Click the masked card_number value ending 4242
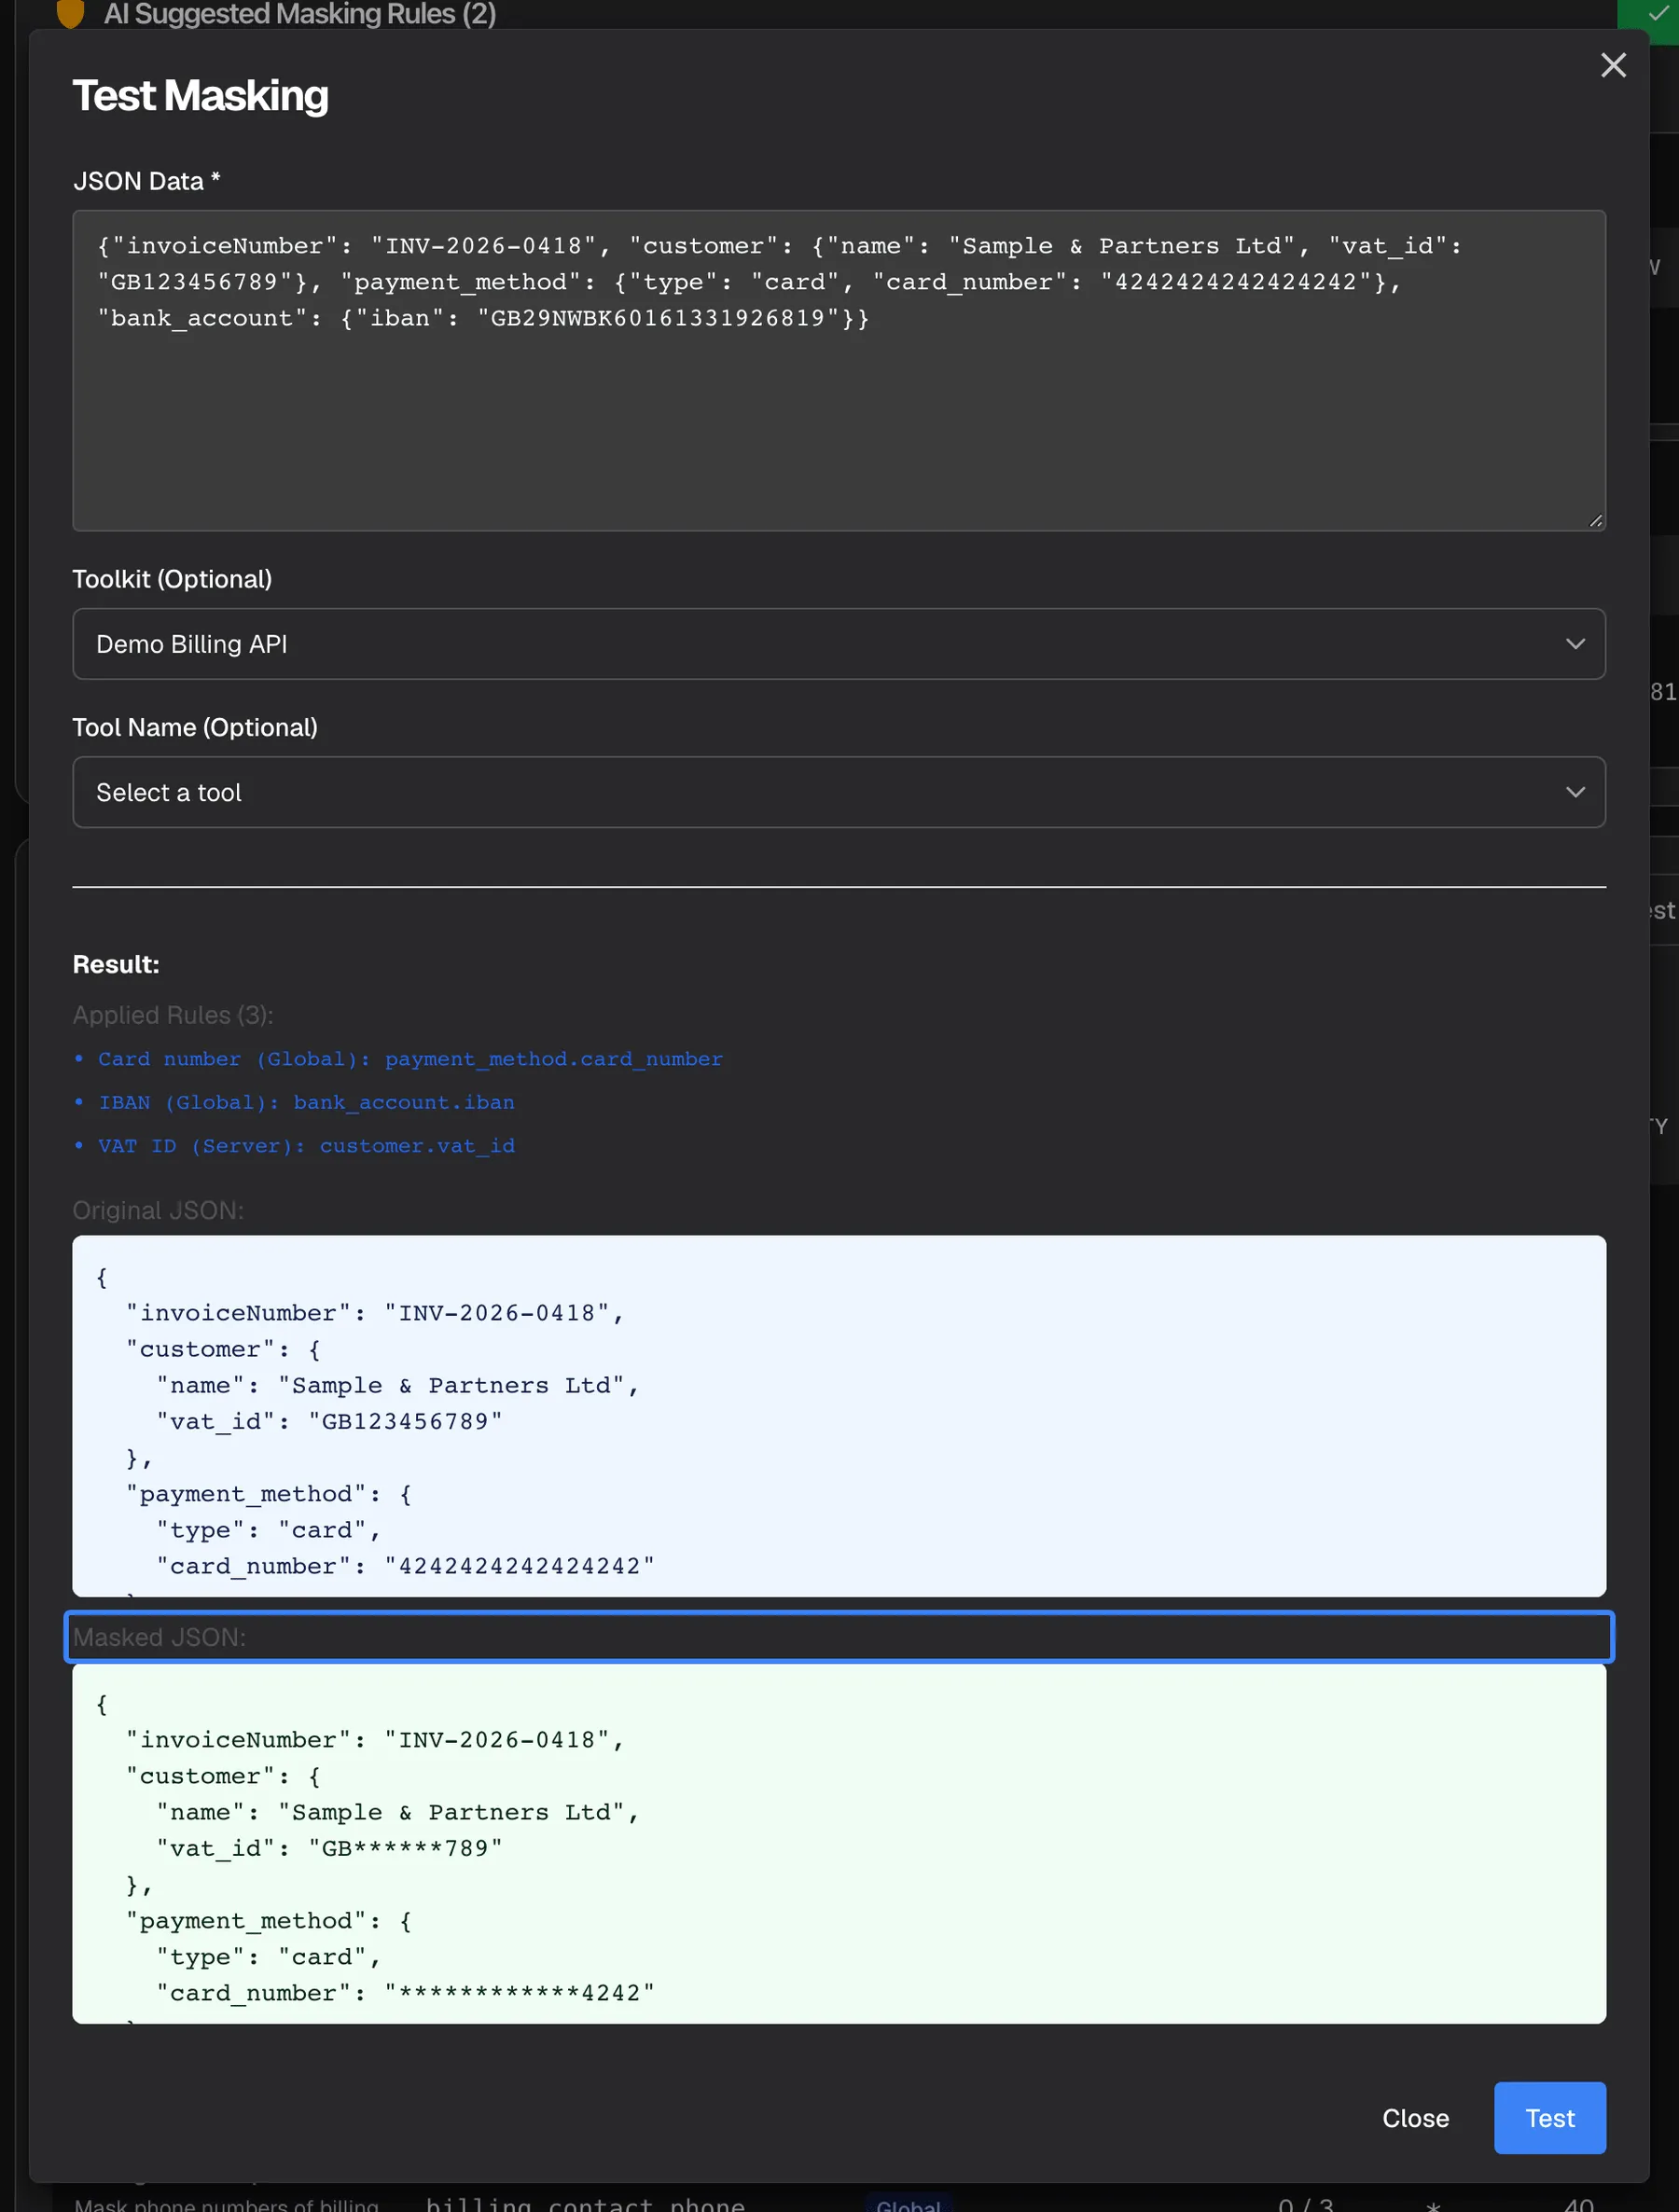This screenshot has width=1679, height=2212. (520, 1993)
